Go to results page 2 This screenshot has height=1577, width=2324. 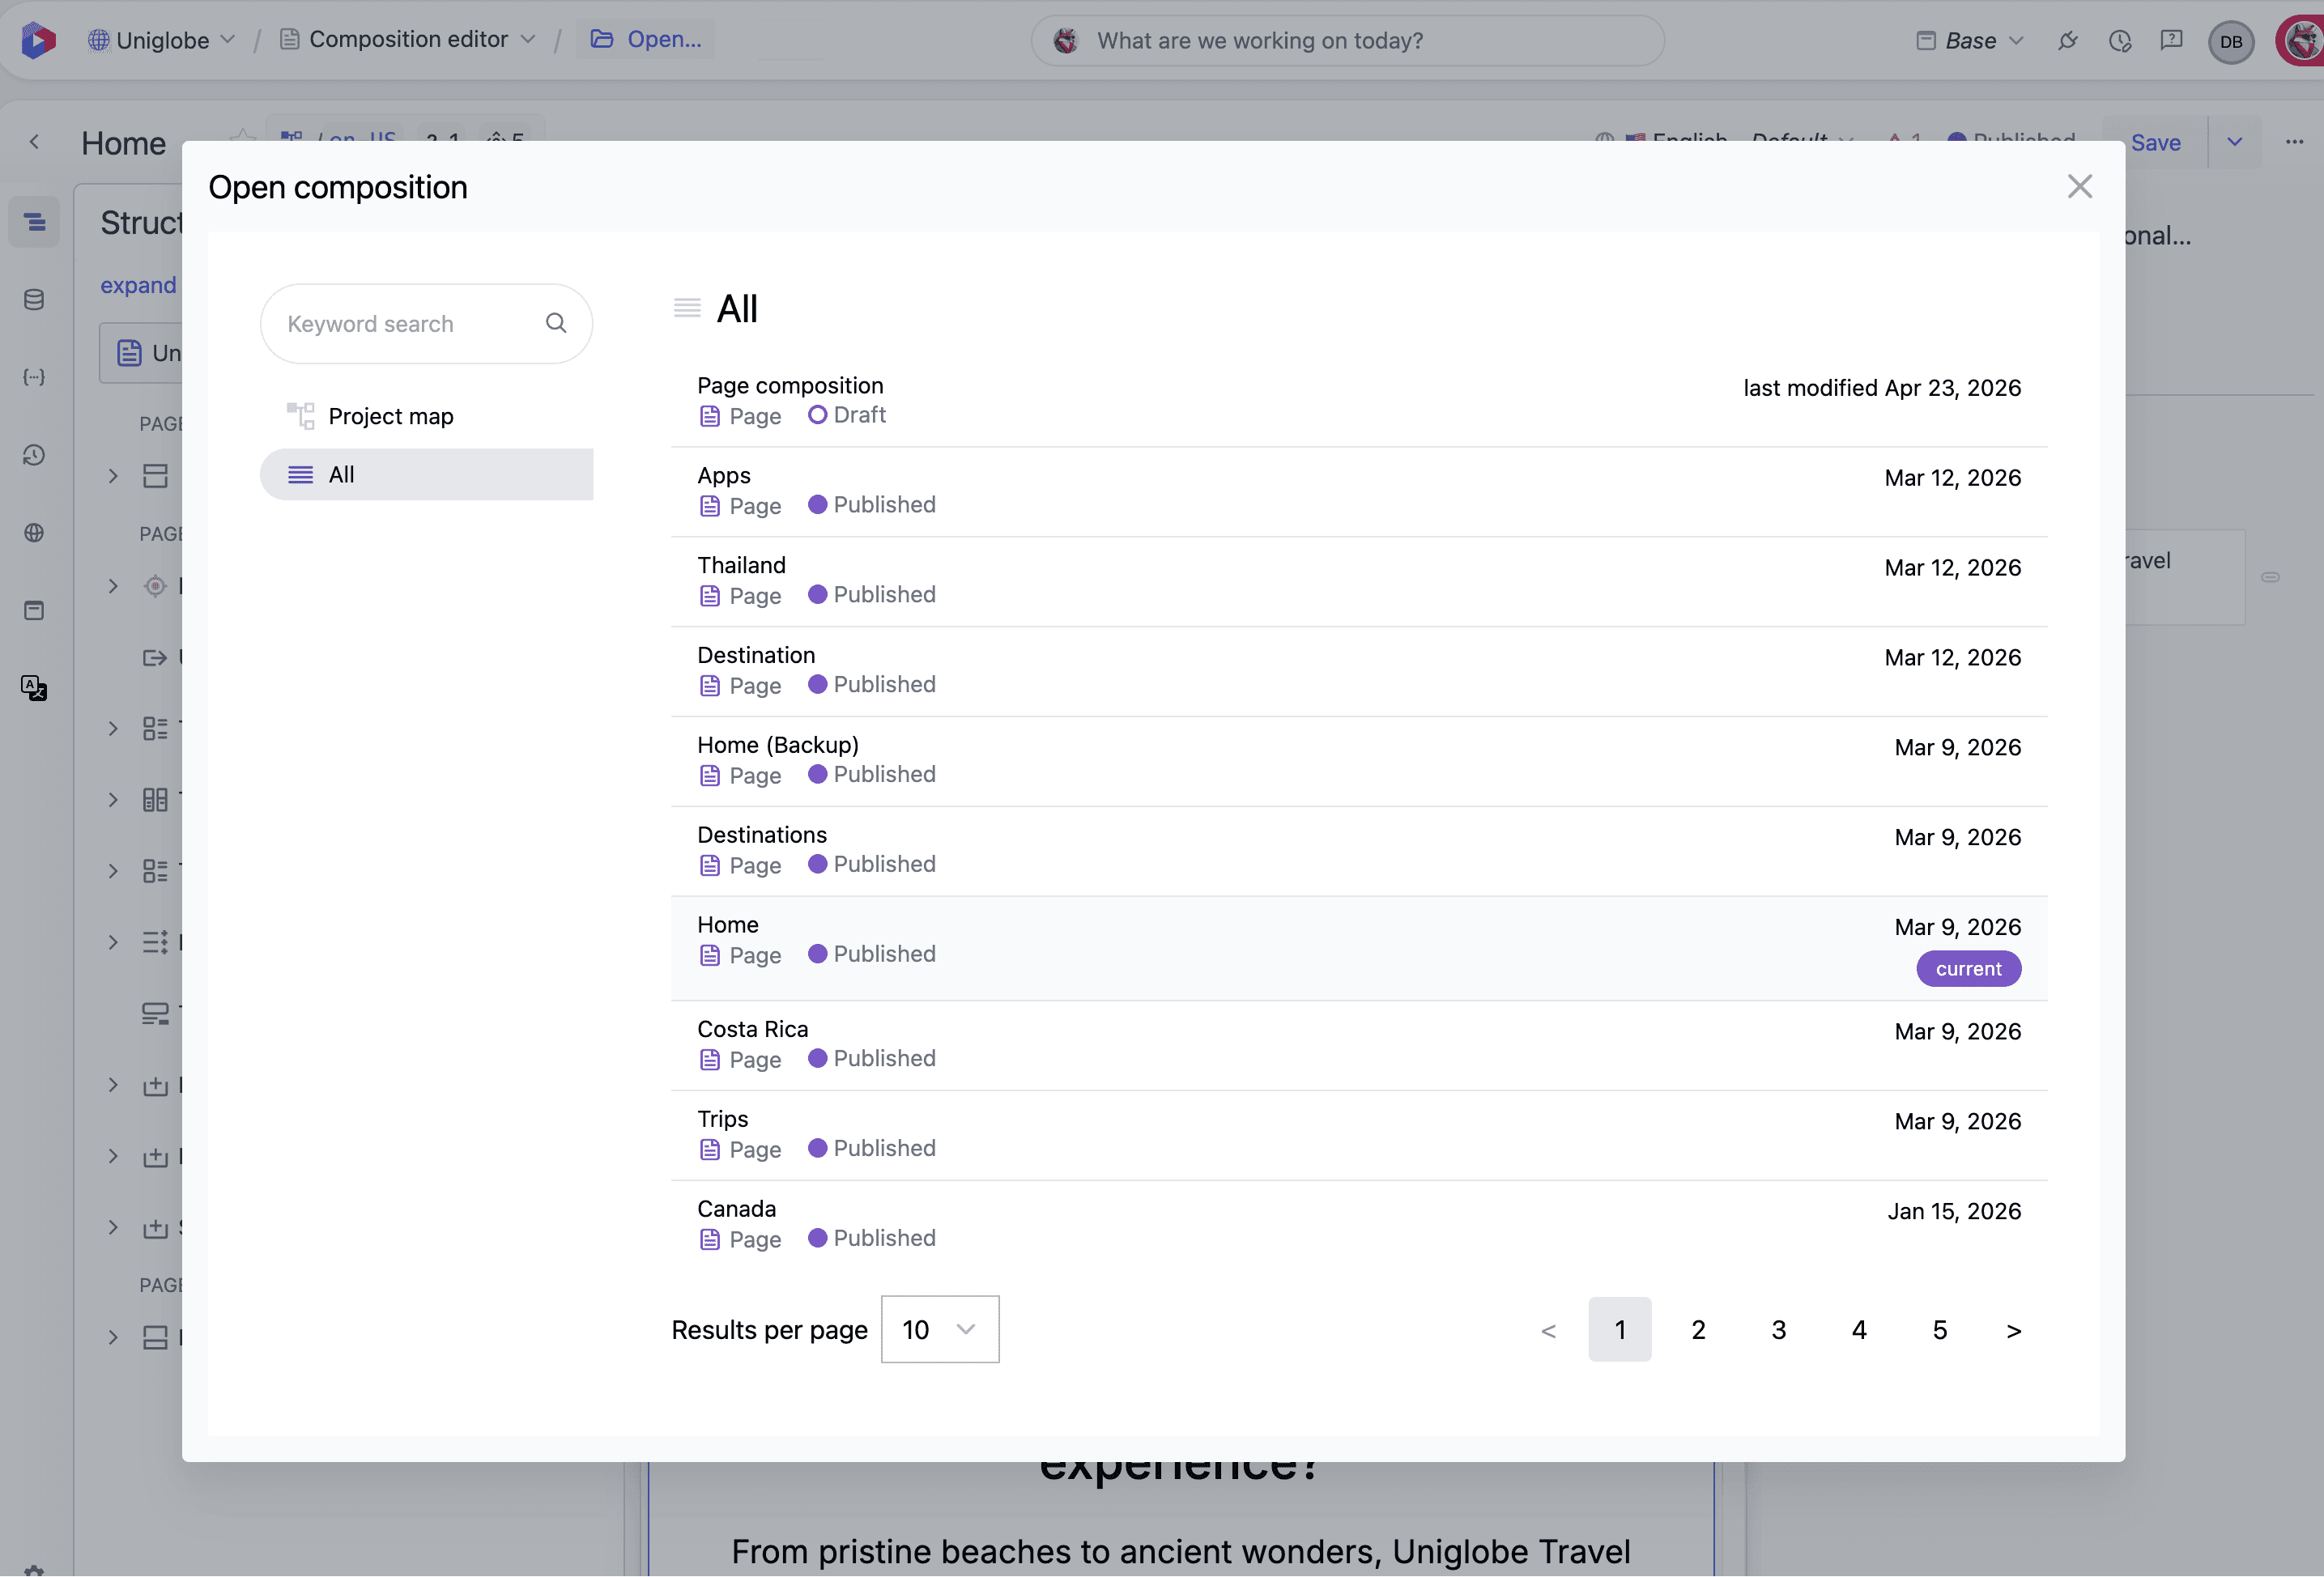point(1698,1329)
